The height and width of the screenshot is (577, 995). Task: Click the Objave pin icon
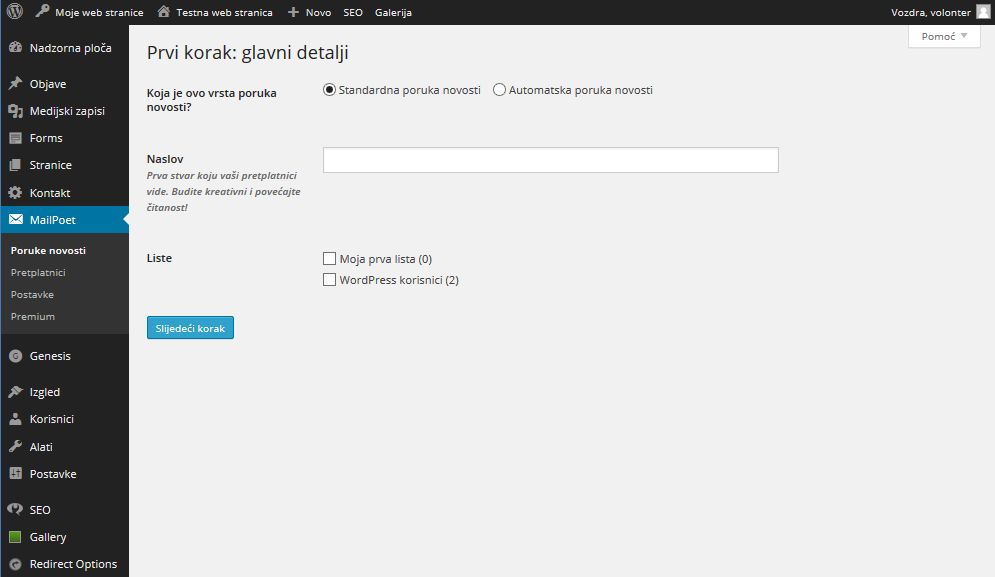pos(15,83)
